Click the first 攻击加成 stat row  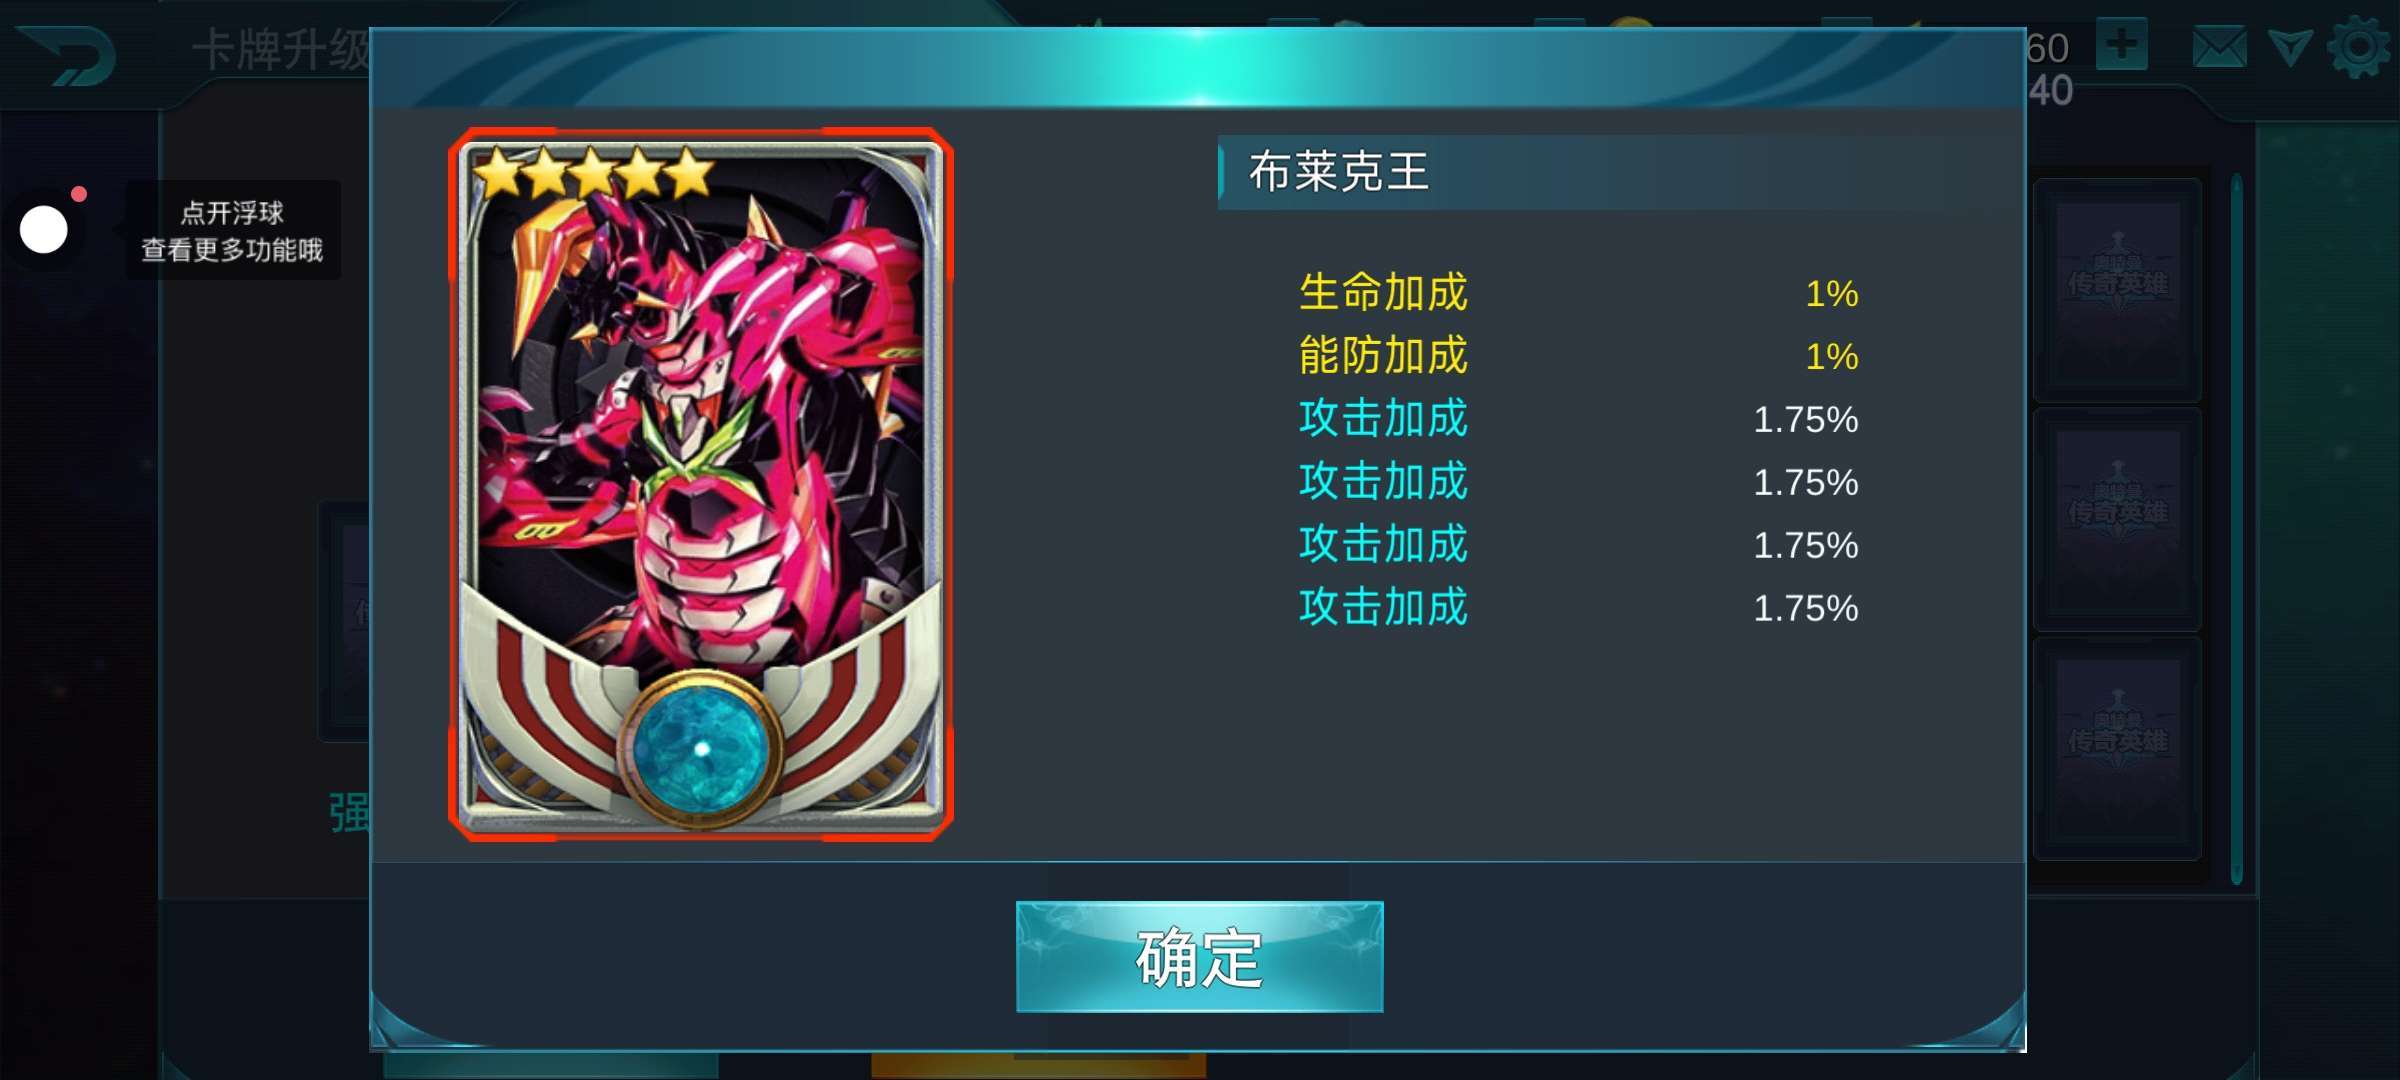point(1578,419)
